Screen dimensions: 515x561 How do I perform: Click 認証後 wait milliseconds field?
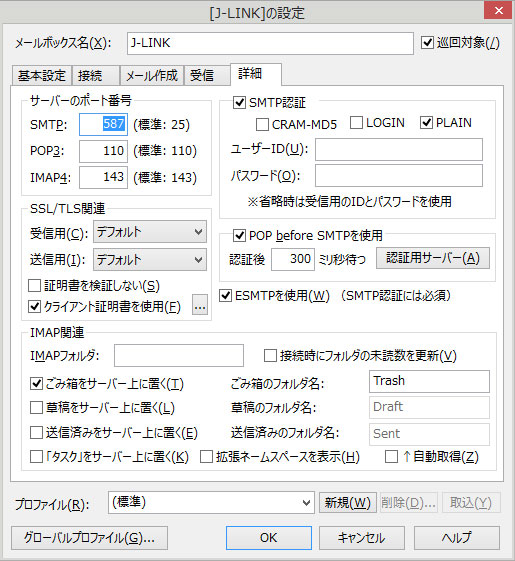click(x=293, y=259)
